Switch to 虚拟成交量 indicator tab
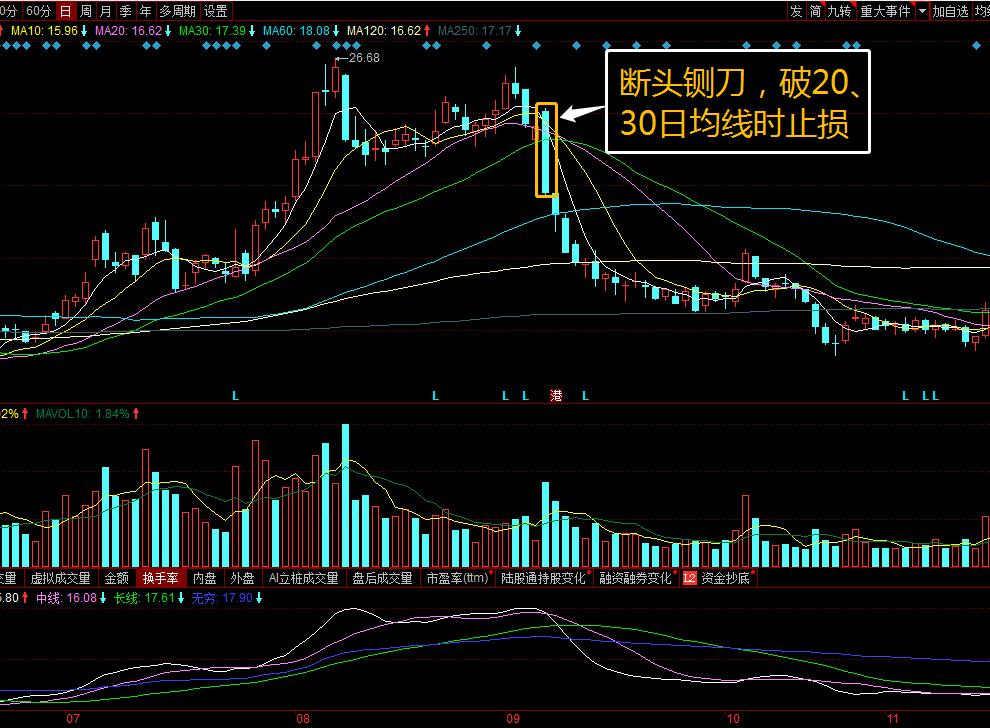 click(61, 578)
